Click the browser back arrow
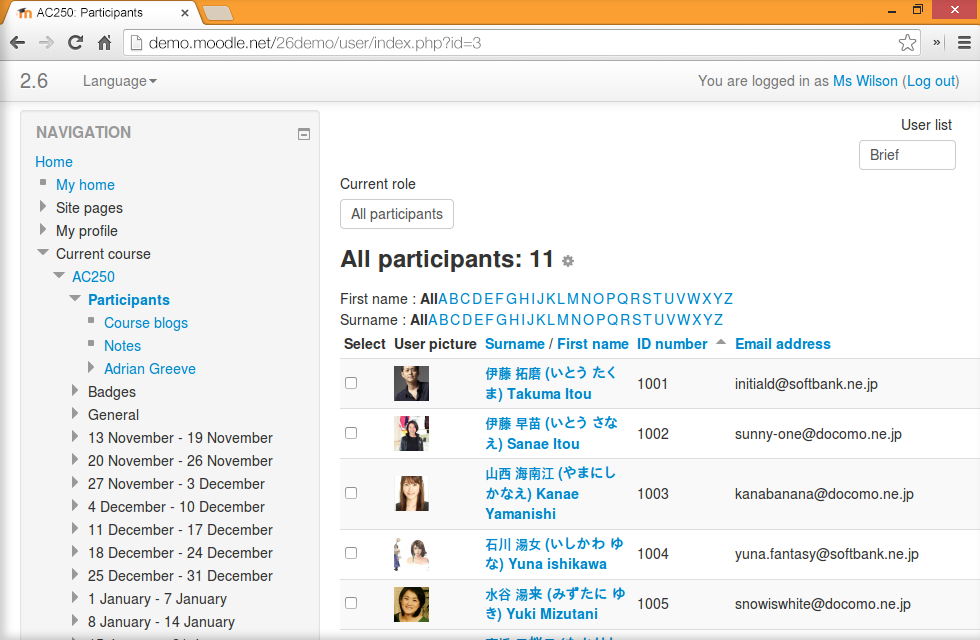Viewport: 980px width, 640px height. pos(17,43)
